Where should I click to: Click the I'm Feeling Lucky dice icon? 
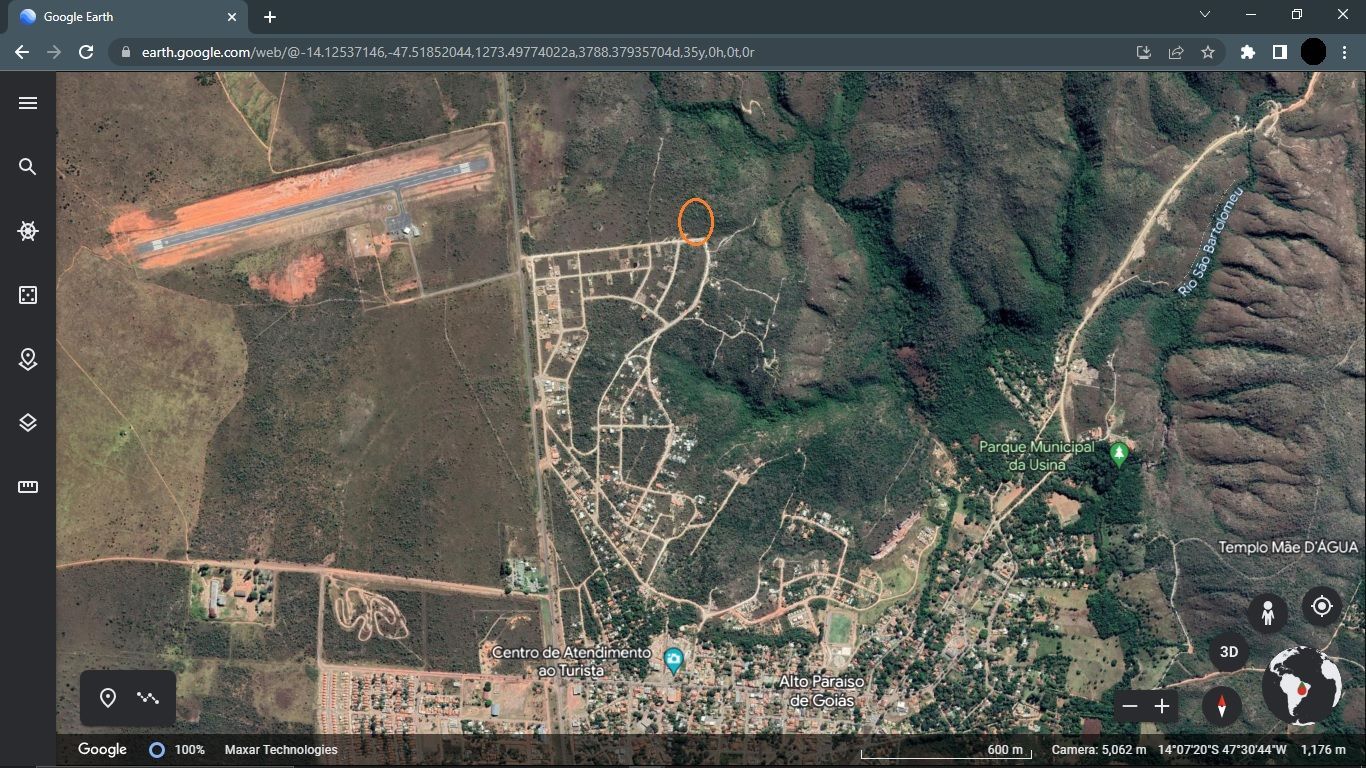(28, 295)
